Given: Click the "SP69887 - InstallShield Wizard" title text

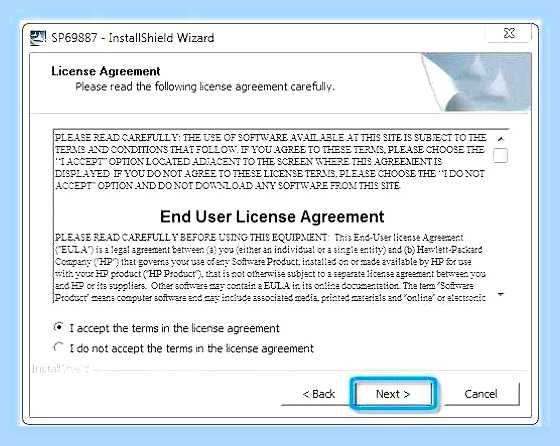Looking at the screenshot, I should pyautogui.click(x=133, y=37).
